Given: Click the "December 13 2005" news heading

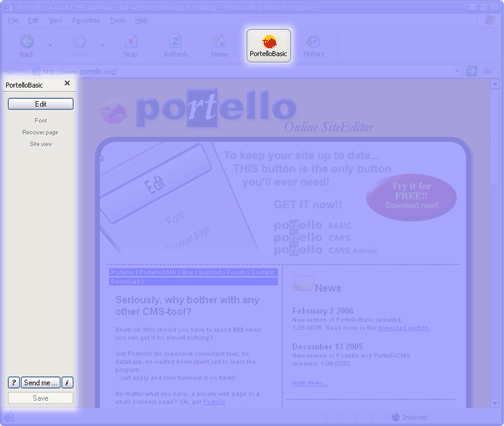Looking at the screenshot, I should 327,347.
